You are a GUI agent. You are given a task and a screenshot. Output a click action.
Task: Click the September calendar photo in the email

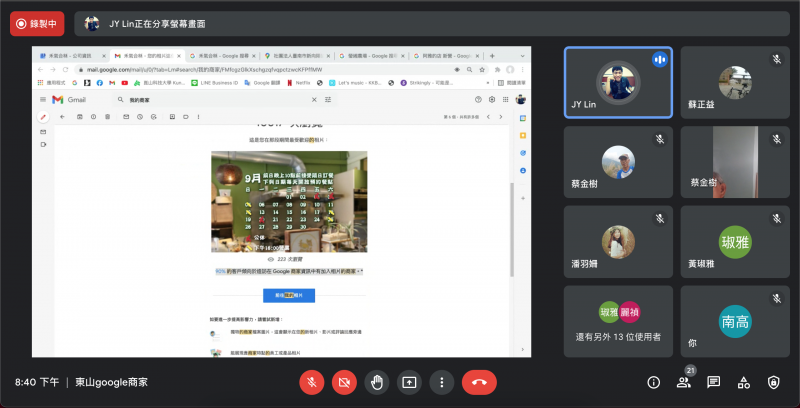(289, 201)
